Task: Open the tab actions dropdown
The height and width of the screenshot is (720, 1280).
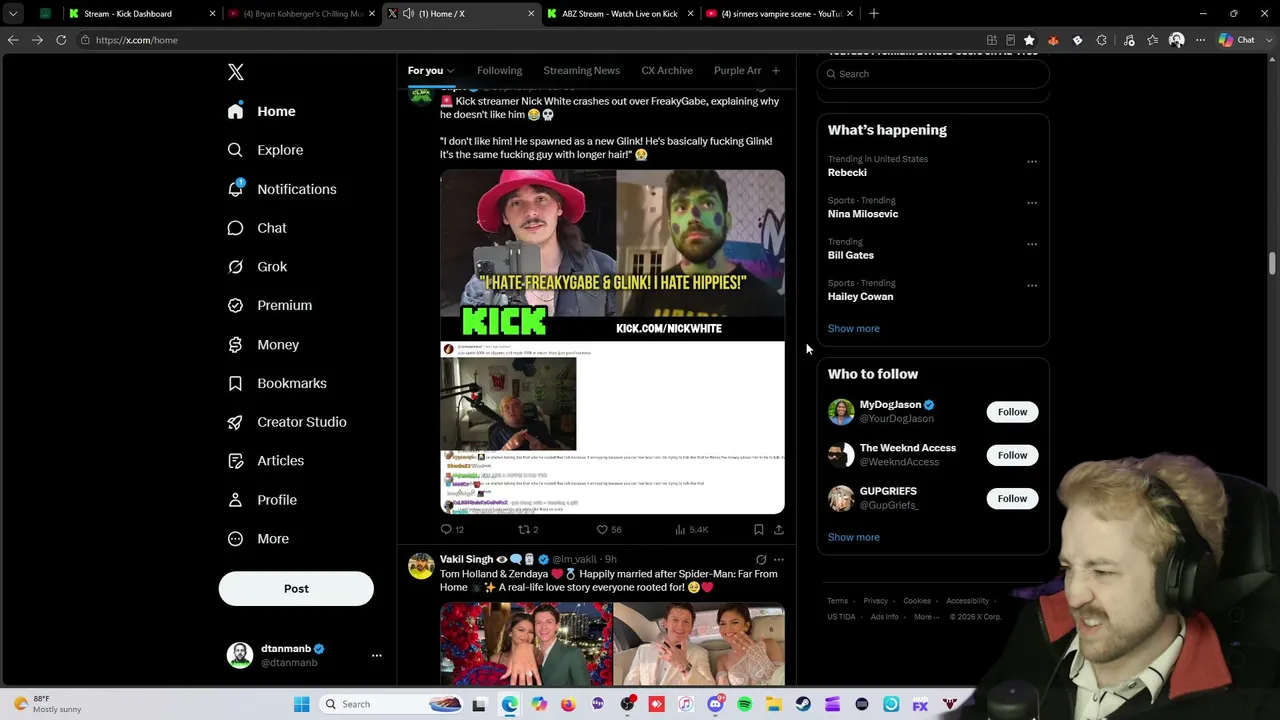Action: pos(13,14)
